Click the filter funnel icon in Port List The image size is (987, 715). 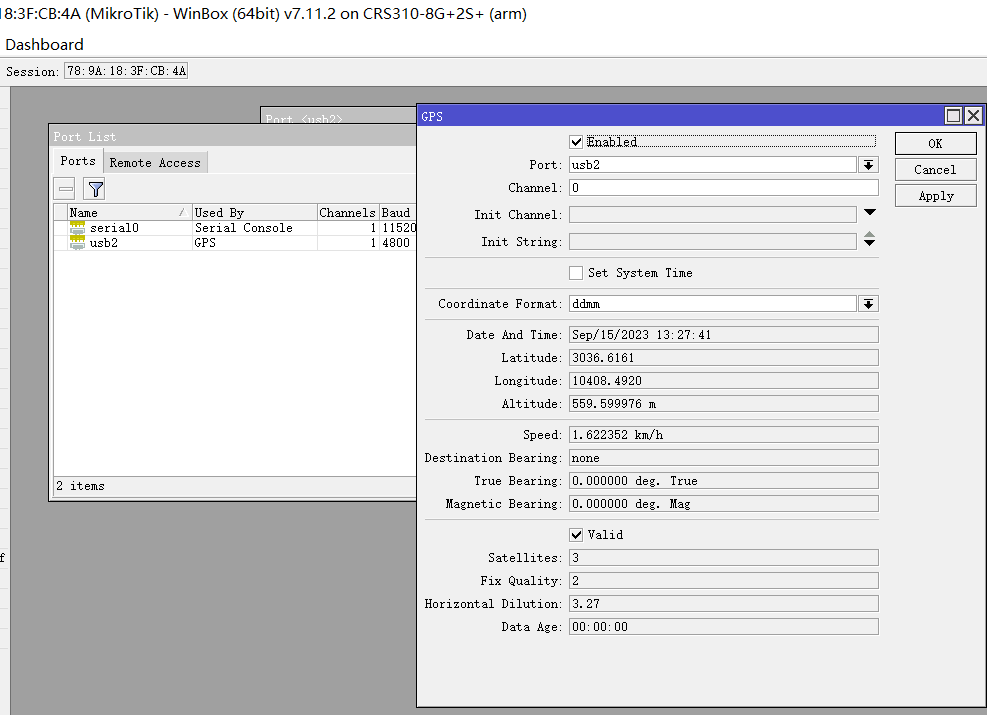95,188
